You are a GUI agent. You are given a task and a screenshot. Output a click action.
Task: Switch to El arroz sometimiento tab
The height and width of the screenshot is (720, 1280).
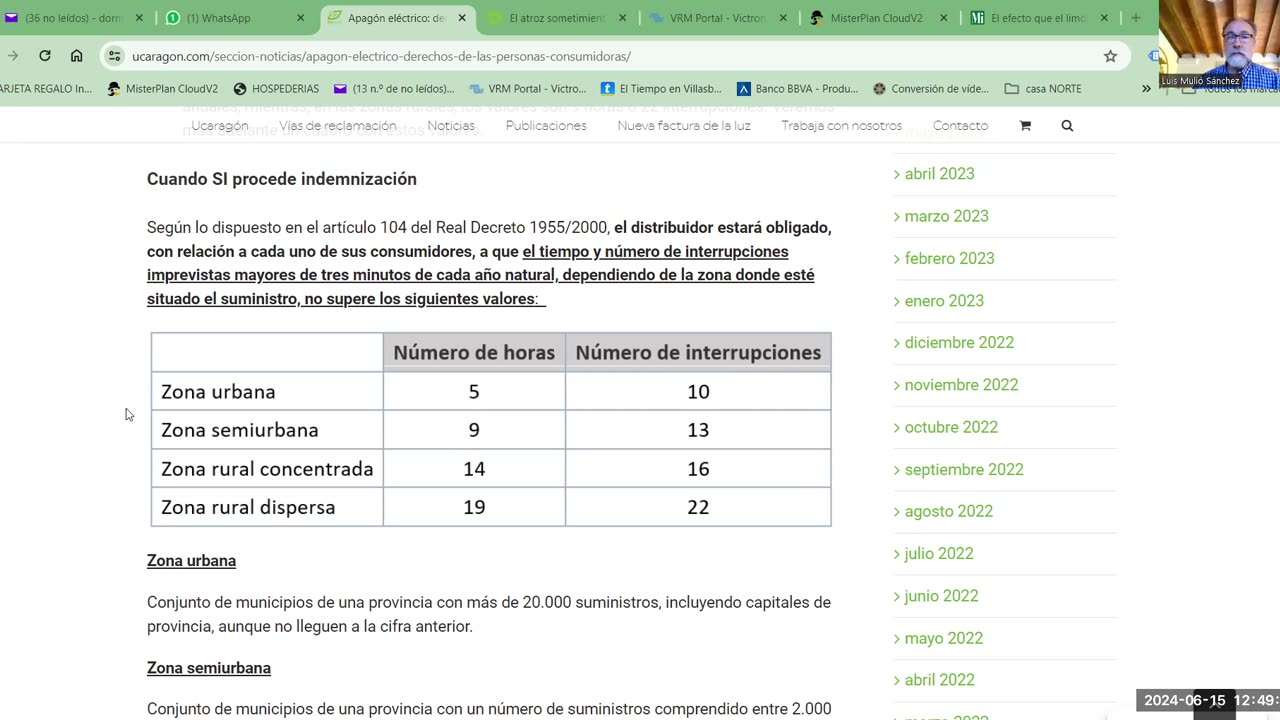[x=558, y=18]
